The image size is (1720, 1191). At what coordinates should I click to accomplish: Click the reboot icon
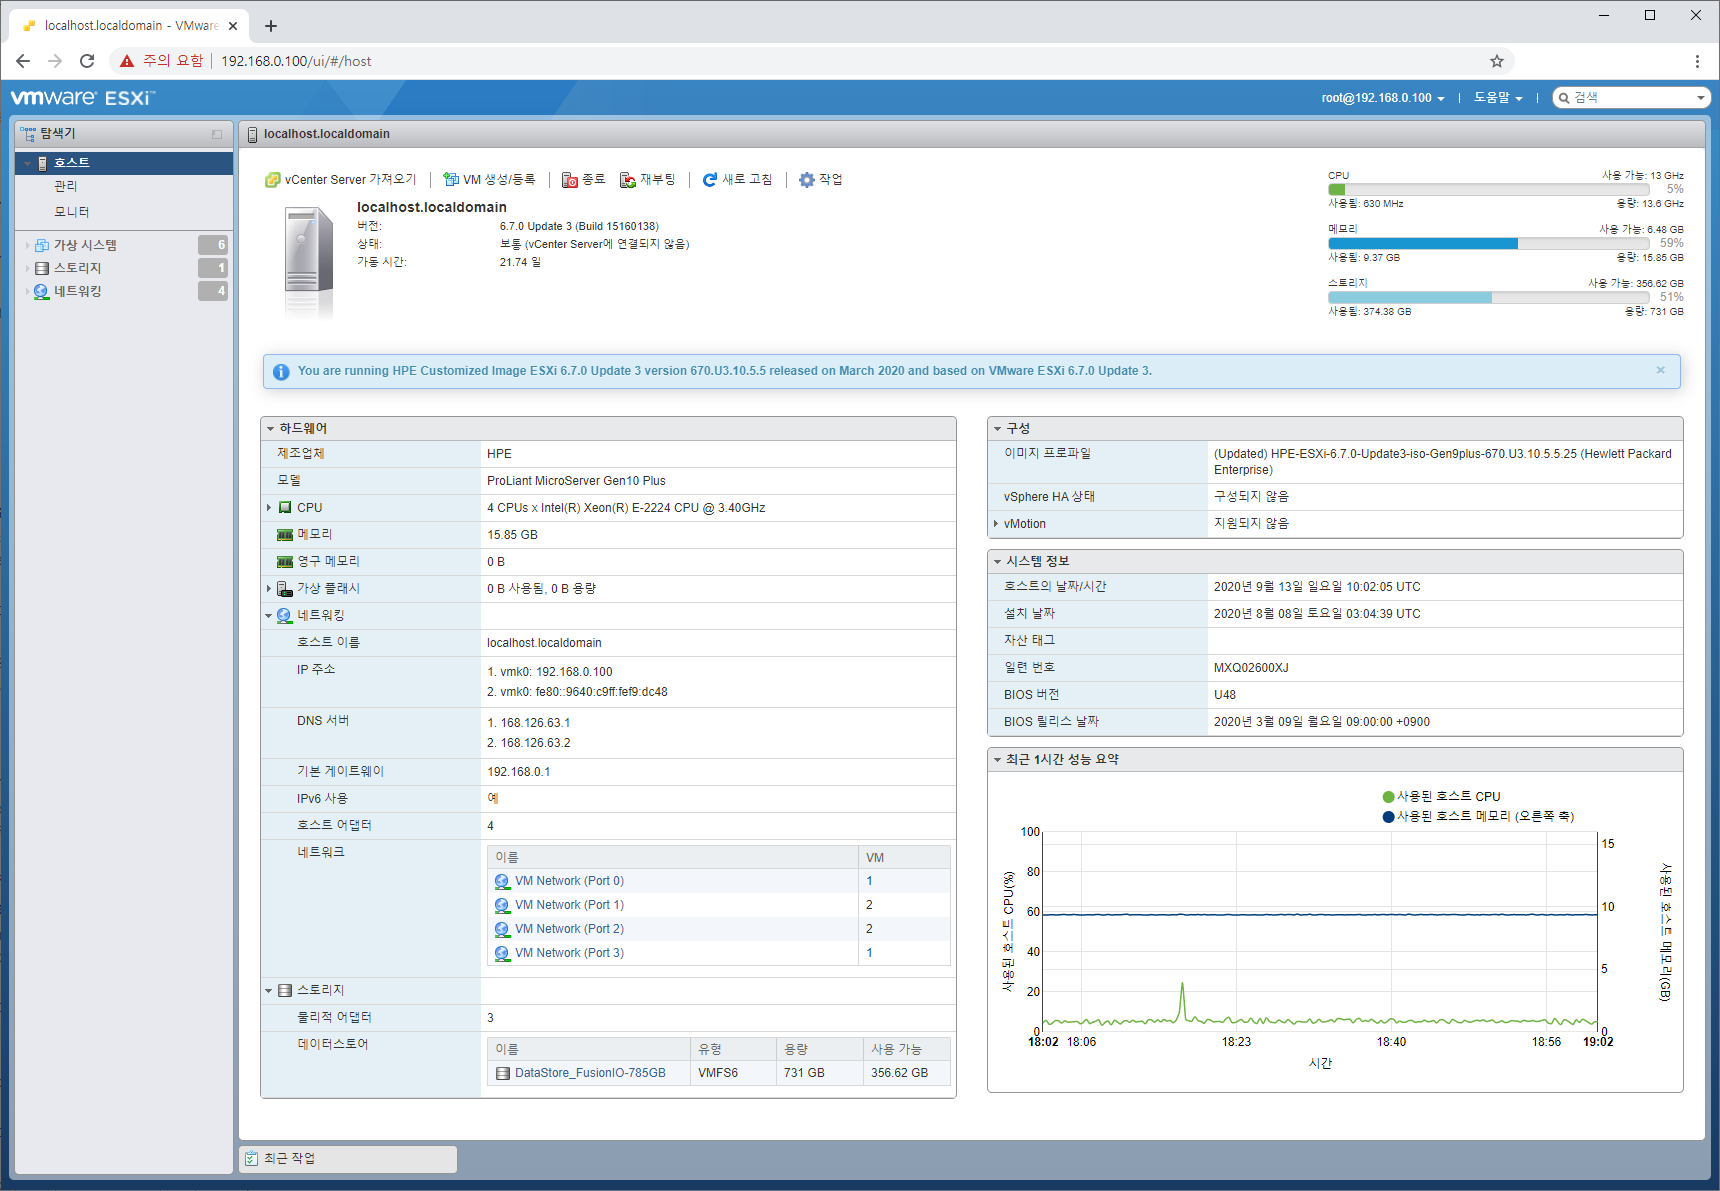628,180
